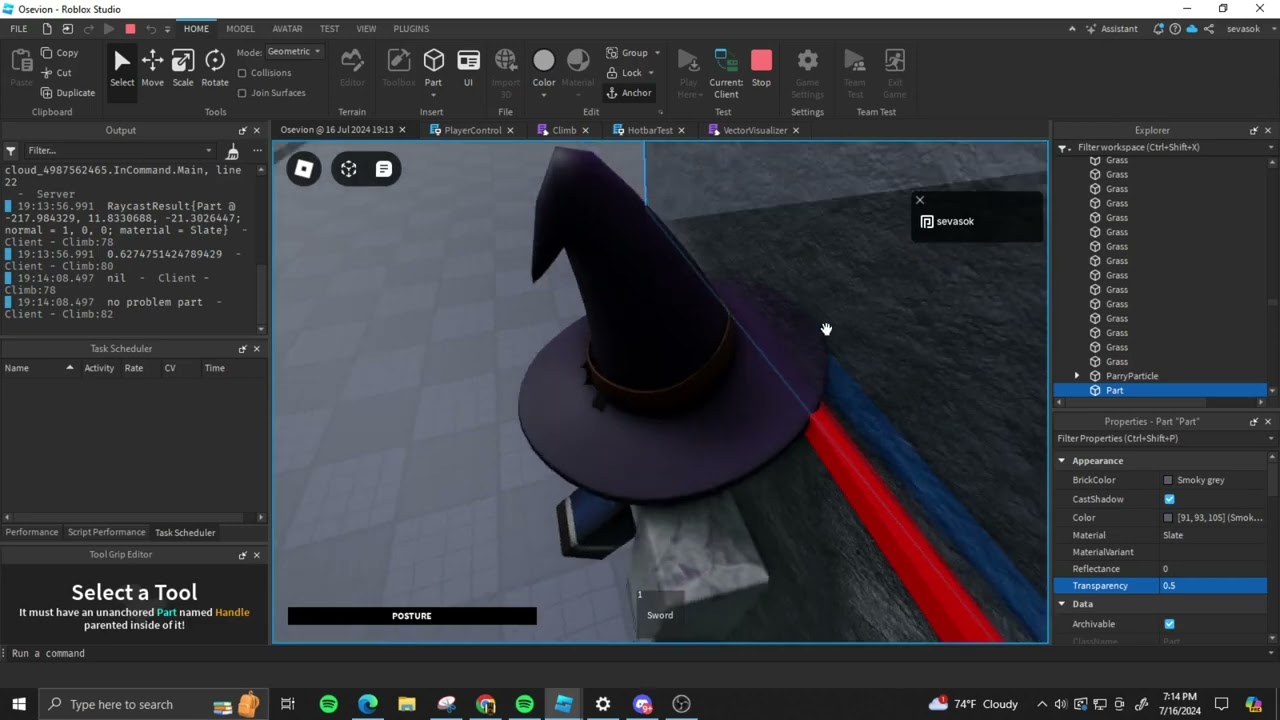The height and width of the screenshot is (720, 1280).
Task: Group the selected objects
Action: coord(627,53)
